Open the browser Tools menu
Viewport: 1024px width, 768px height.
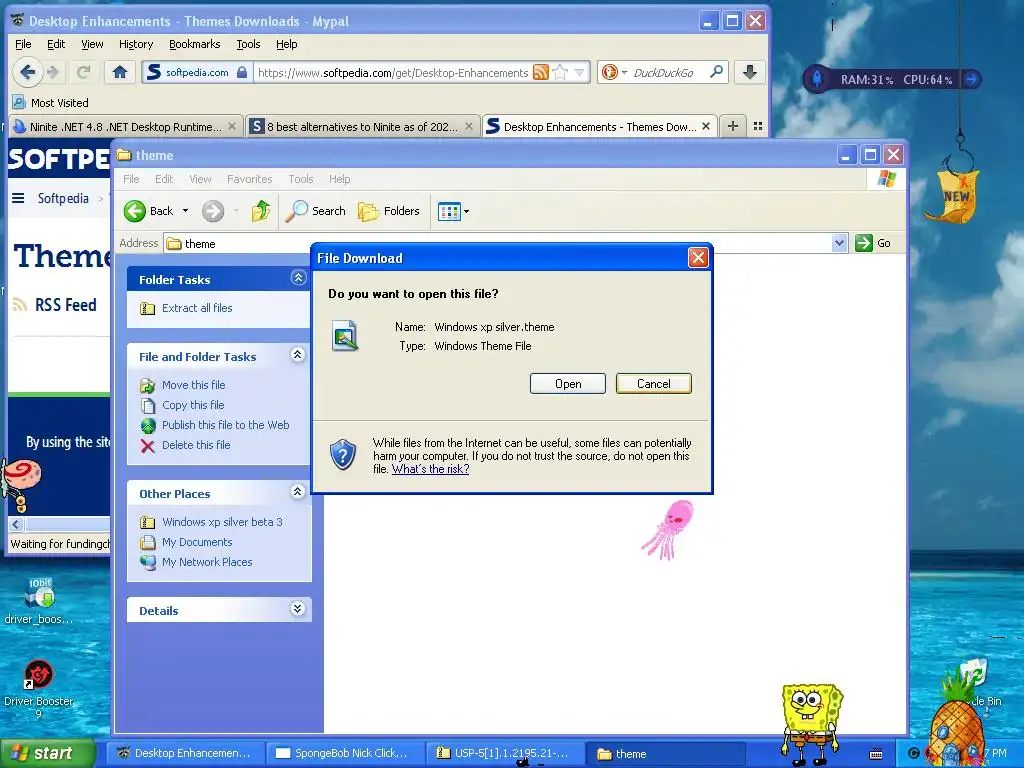point(248,44)
